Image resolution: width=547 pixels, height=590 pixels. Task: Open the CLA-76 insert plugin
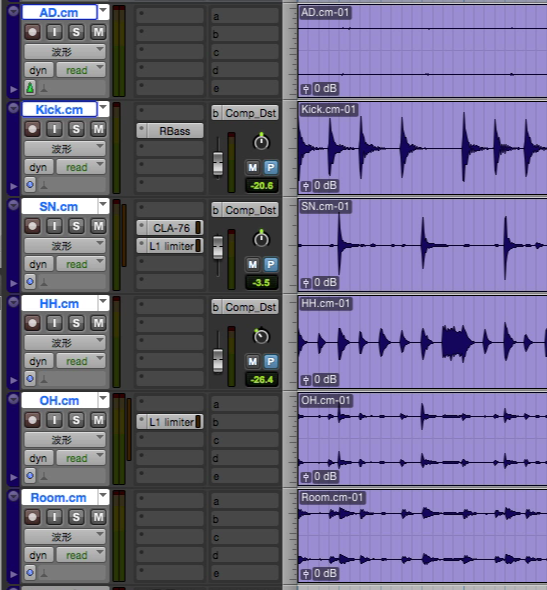(170, 228)
